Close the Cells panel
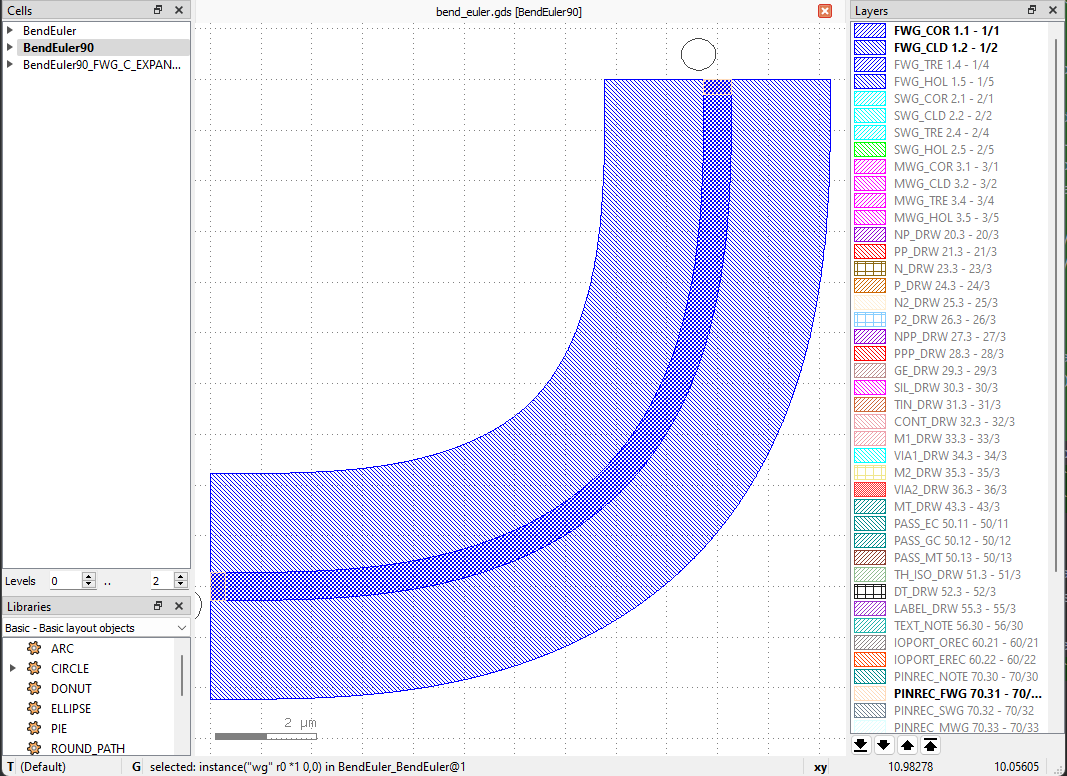Screen dimensions: 1067x776 179,10
